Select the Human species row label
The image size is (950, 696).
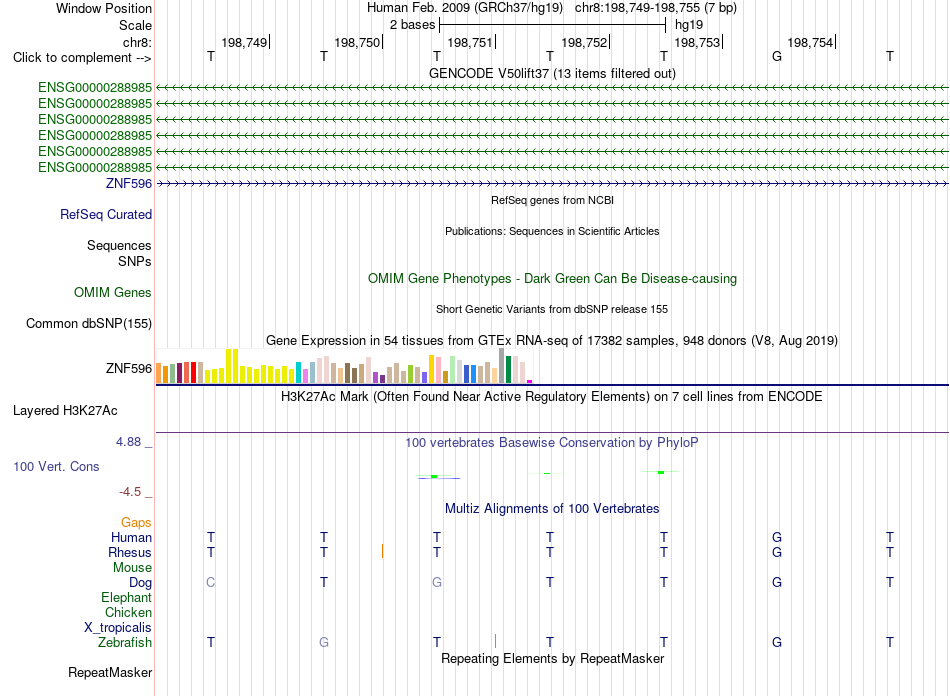coord(131,537)
